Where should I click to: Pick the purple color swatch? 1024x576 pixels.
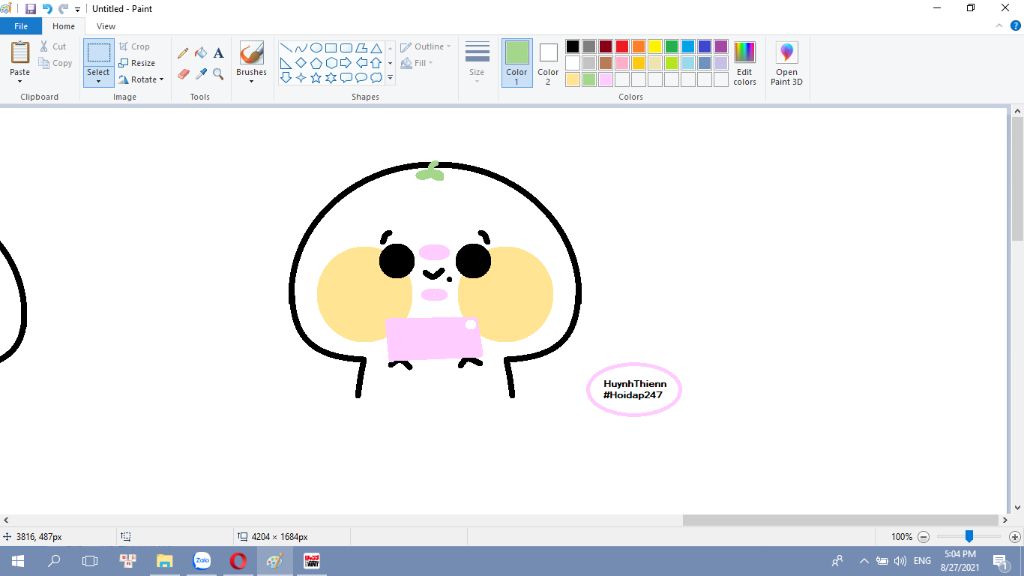click(x=721, y=46)
